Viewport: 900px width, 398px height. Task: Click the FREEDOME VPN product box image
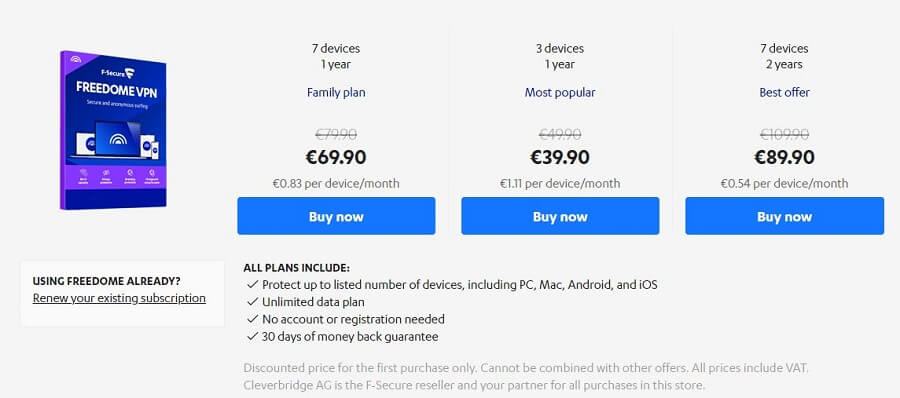[x=113, y=130]
